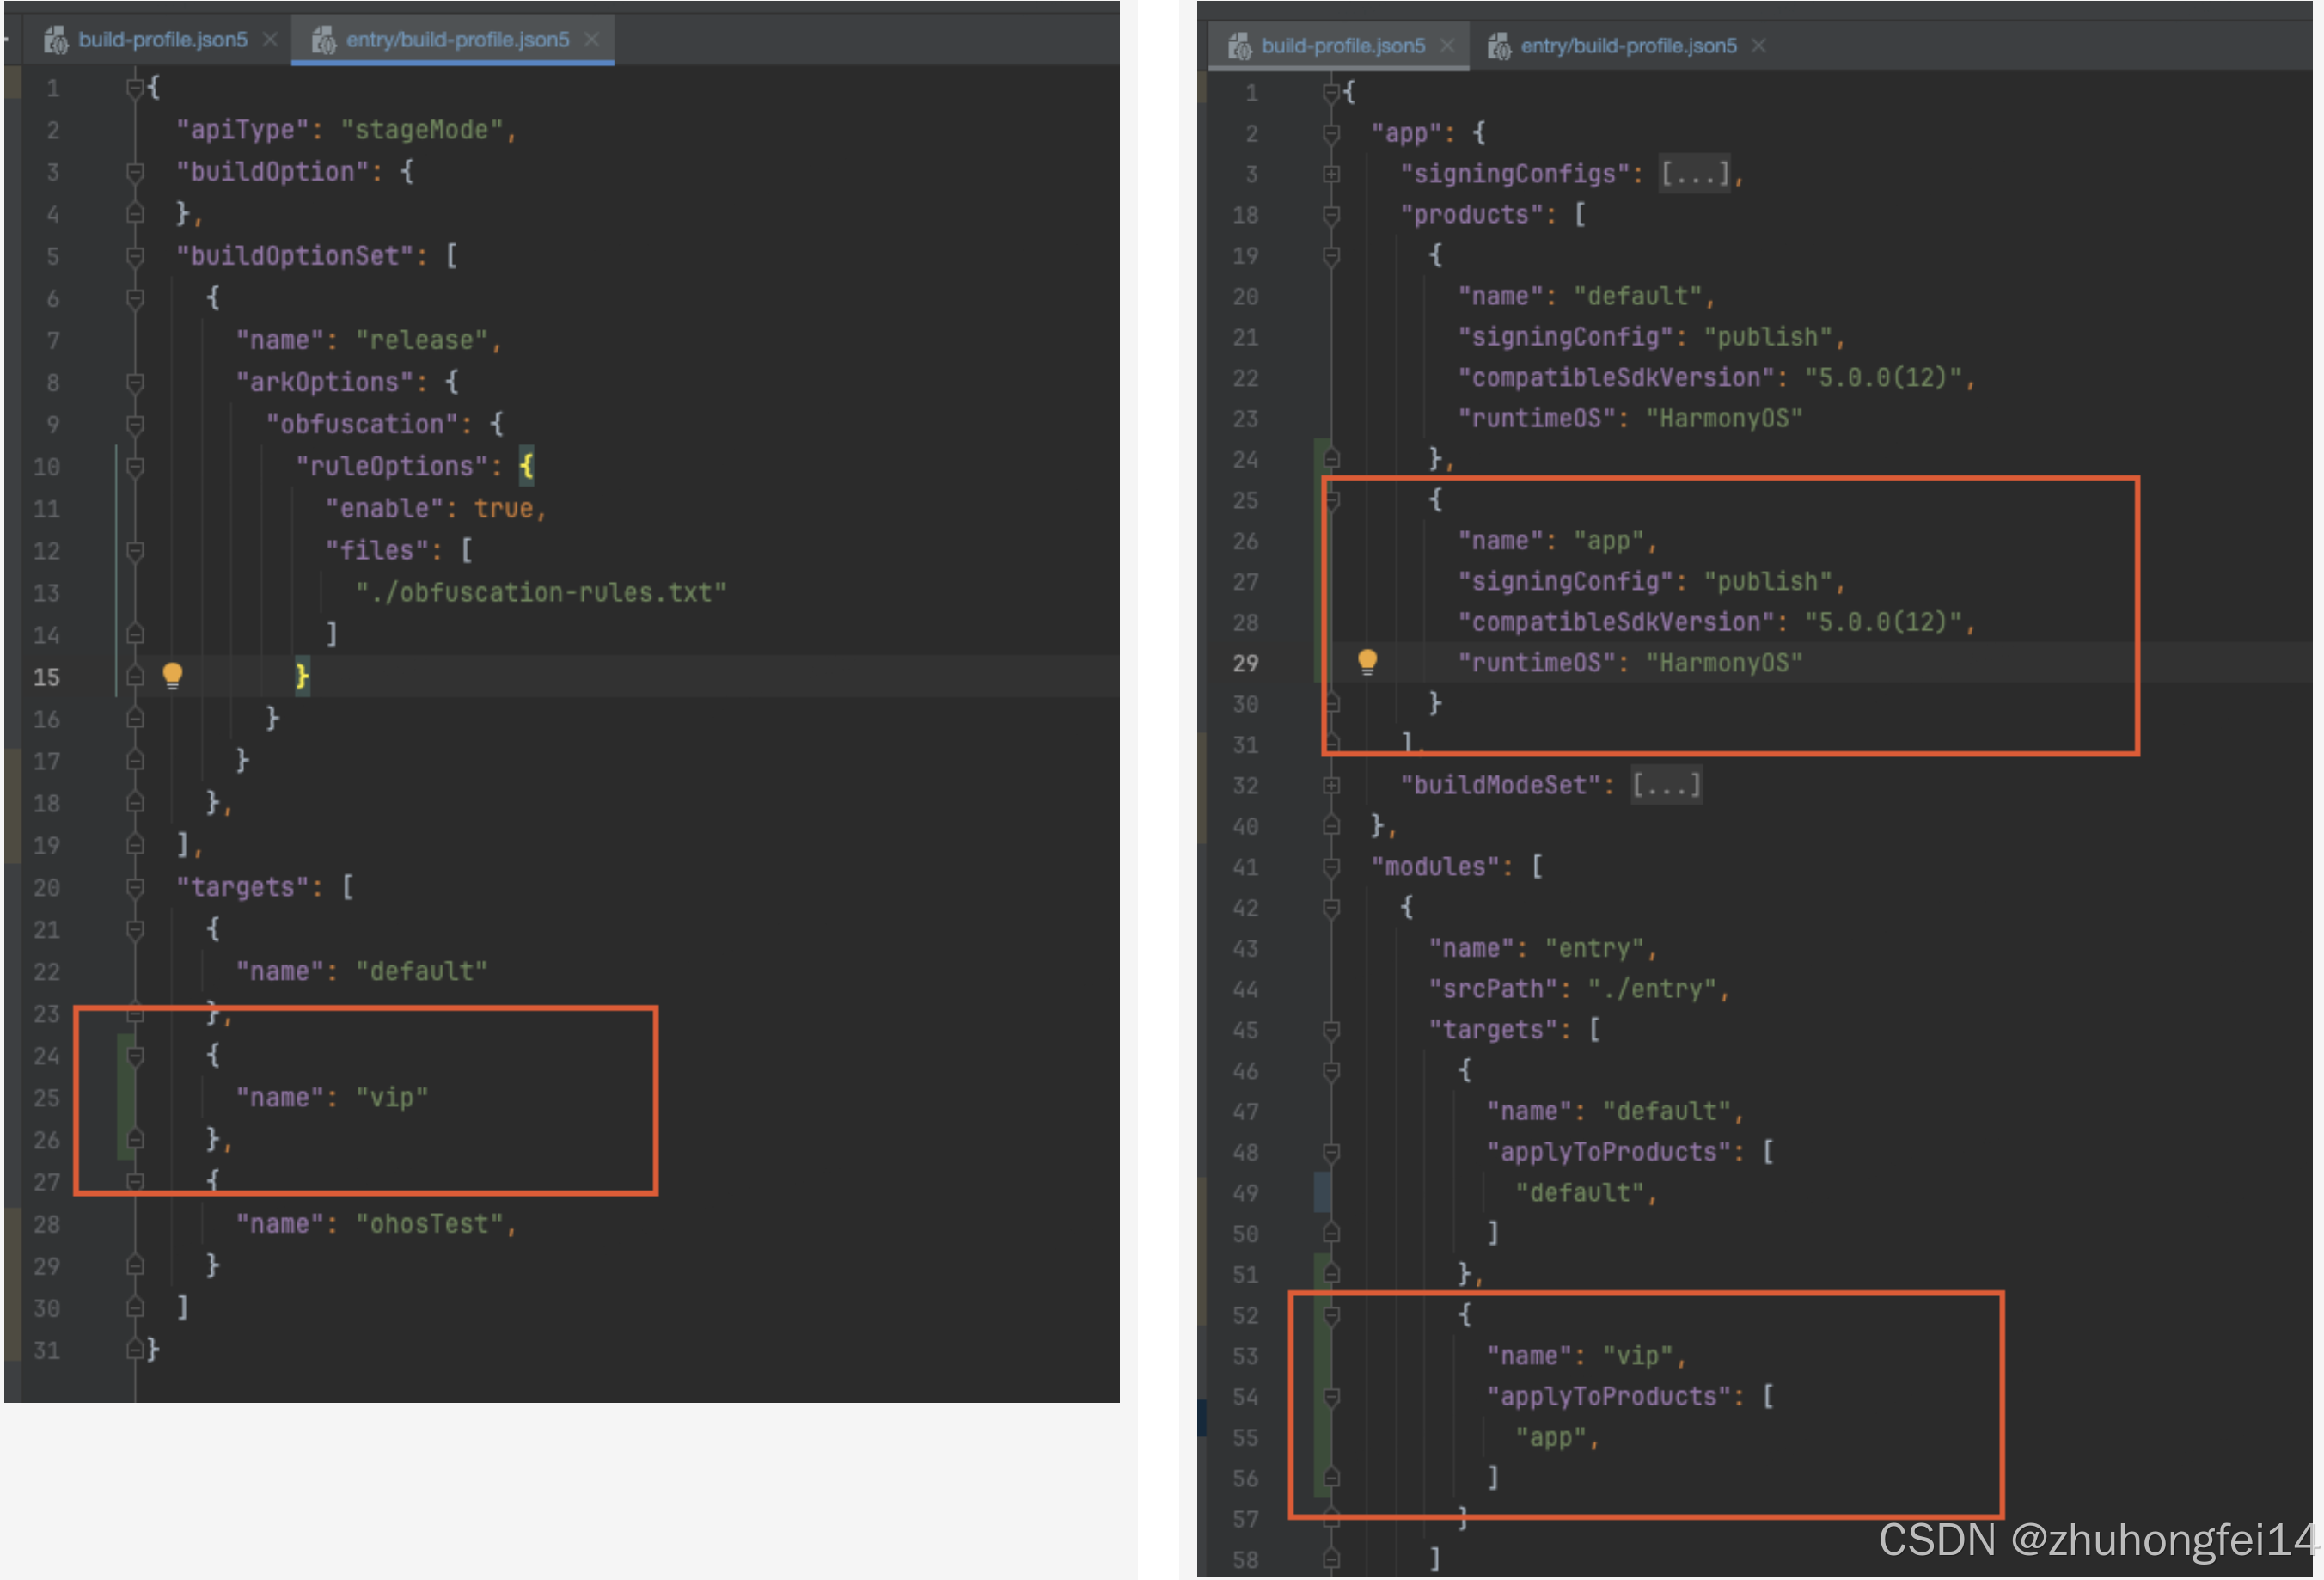Switch to left entry/build-profile.json5 tab
Image resolution: width=2324 pixels, height=1580 pixels.
coord(457,40)
